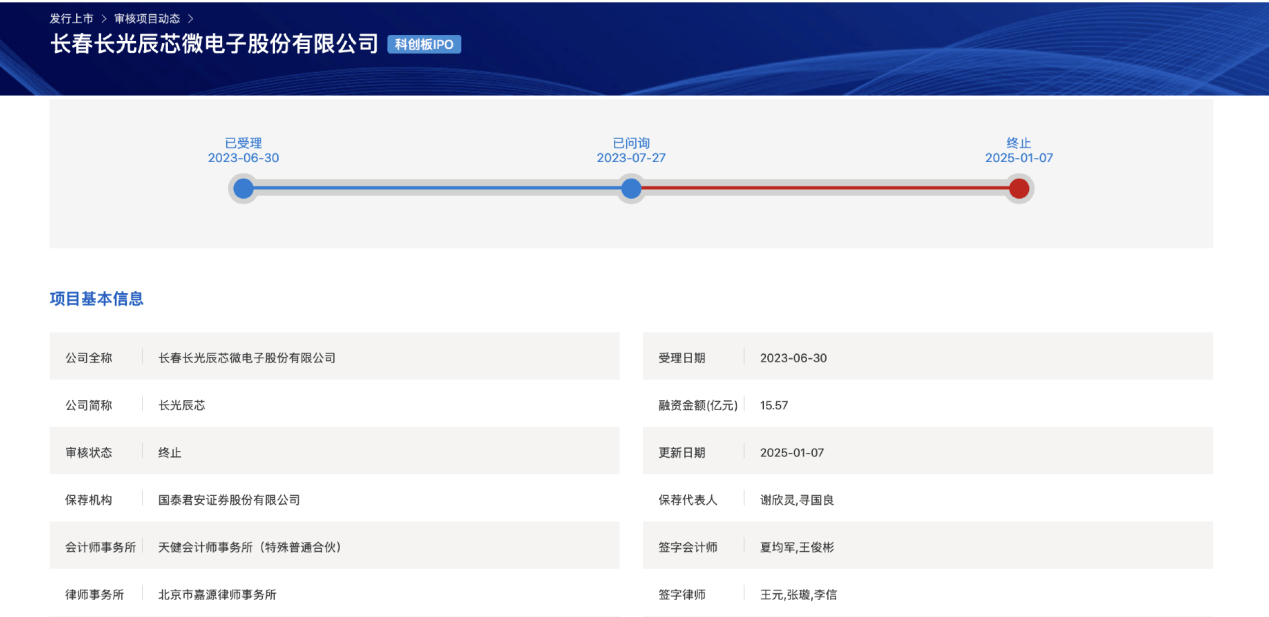1269x617 pixels.
Task: Click the 已问询 middle timeline dot
Action: (631, 188)
